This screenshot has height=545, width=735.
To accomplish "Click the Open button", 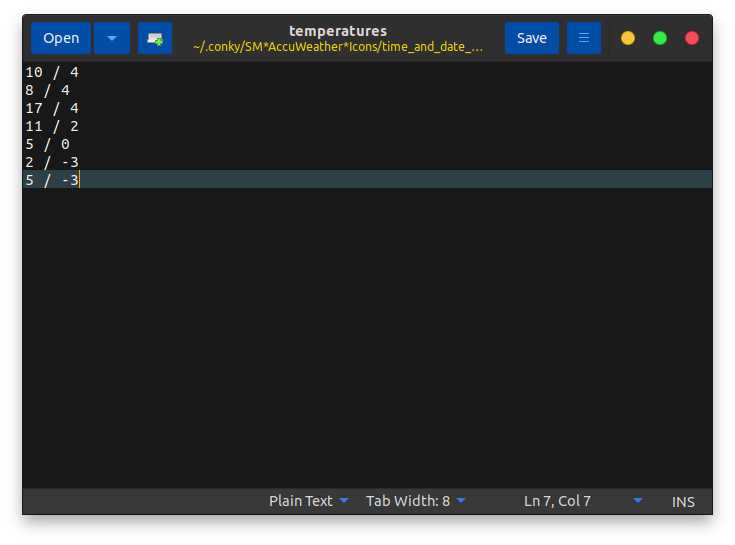I will point(61,38).
